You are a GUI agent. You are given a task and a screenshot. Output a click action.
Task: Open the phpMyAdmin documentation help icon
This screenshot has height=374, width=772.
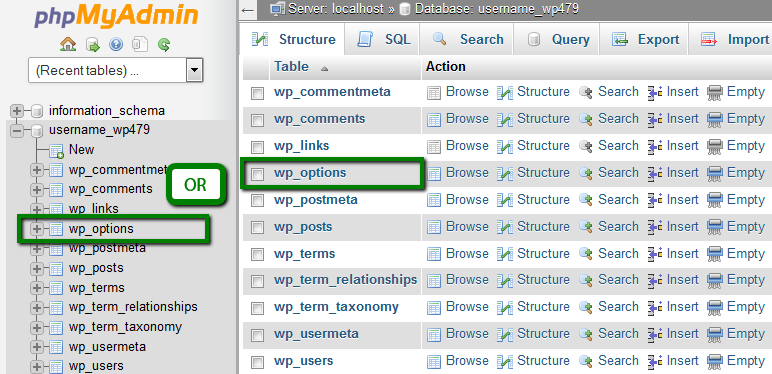pos(116,45)
